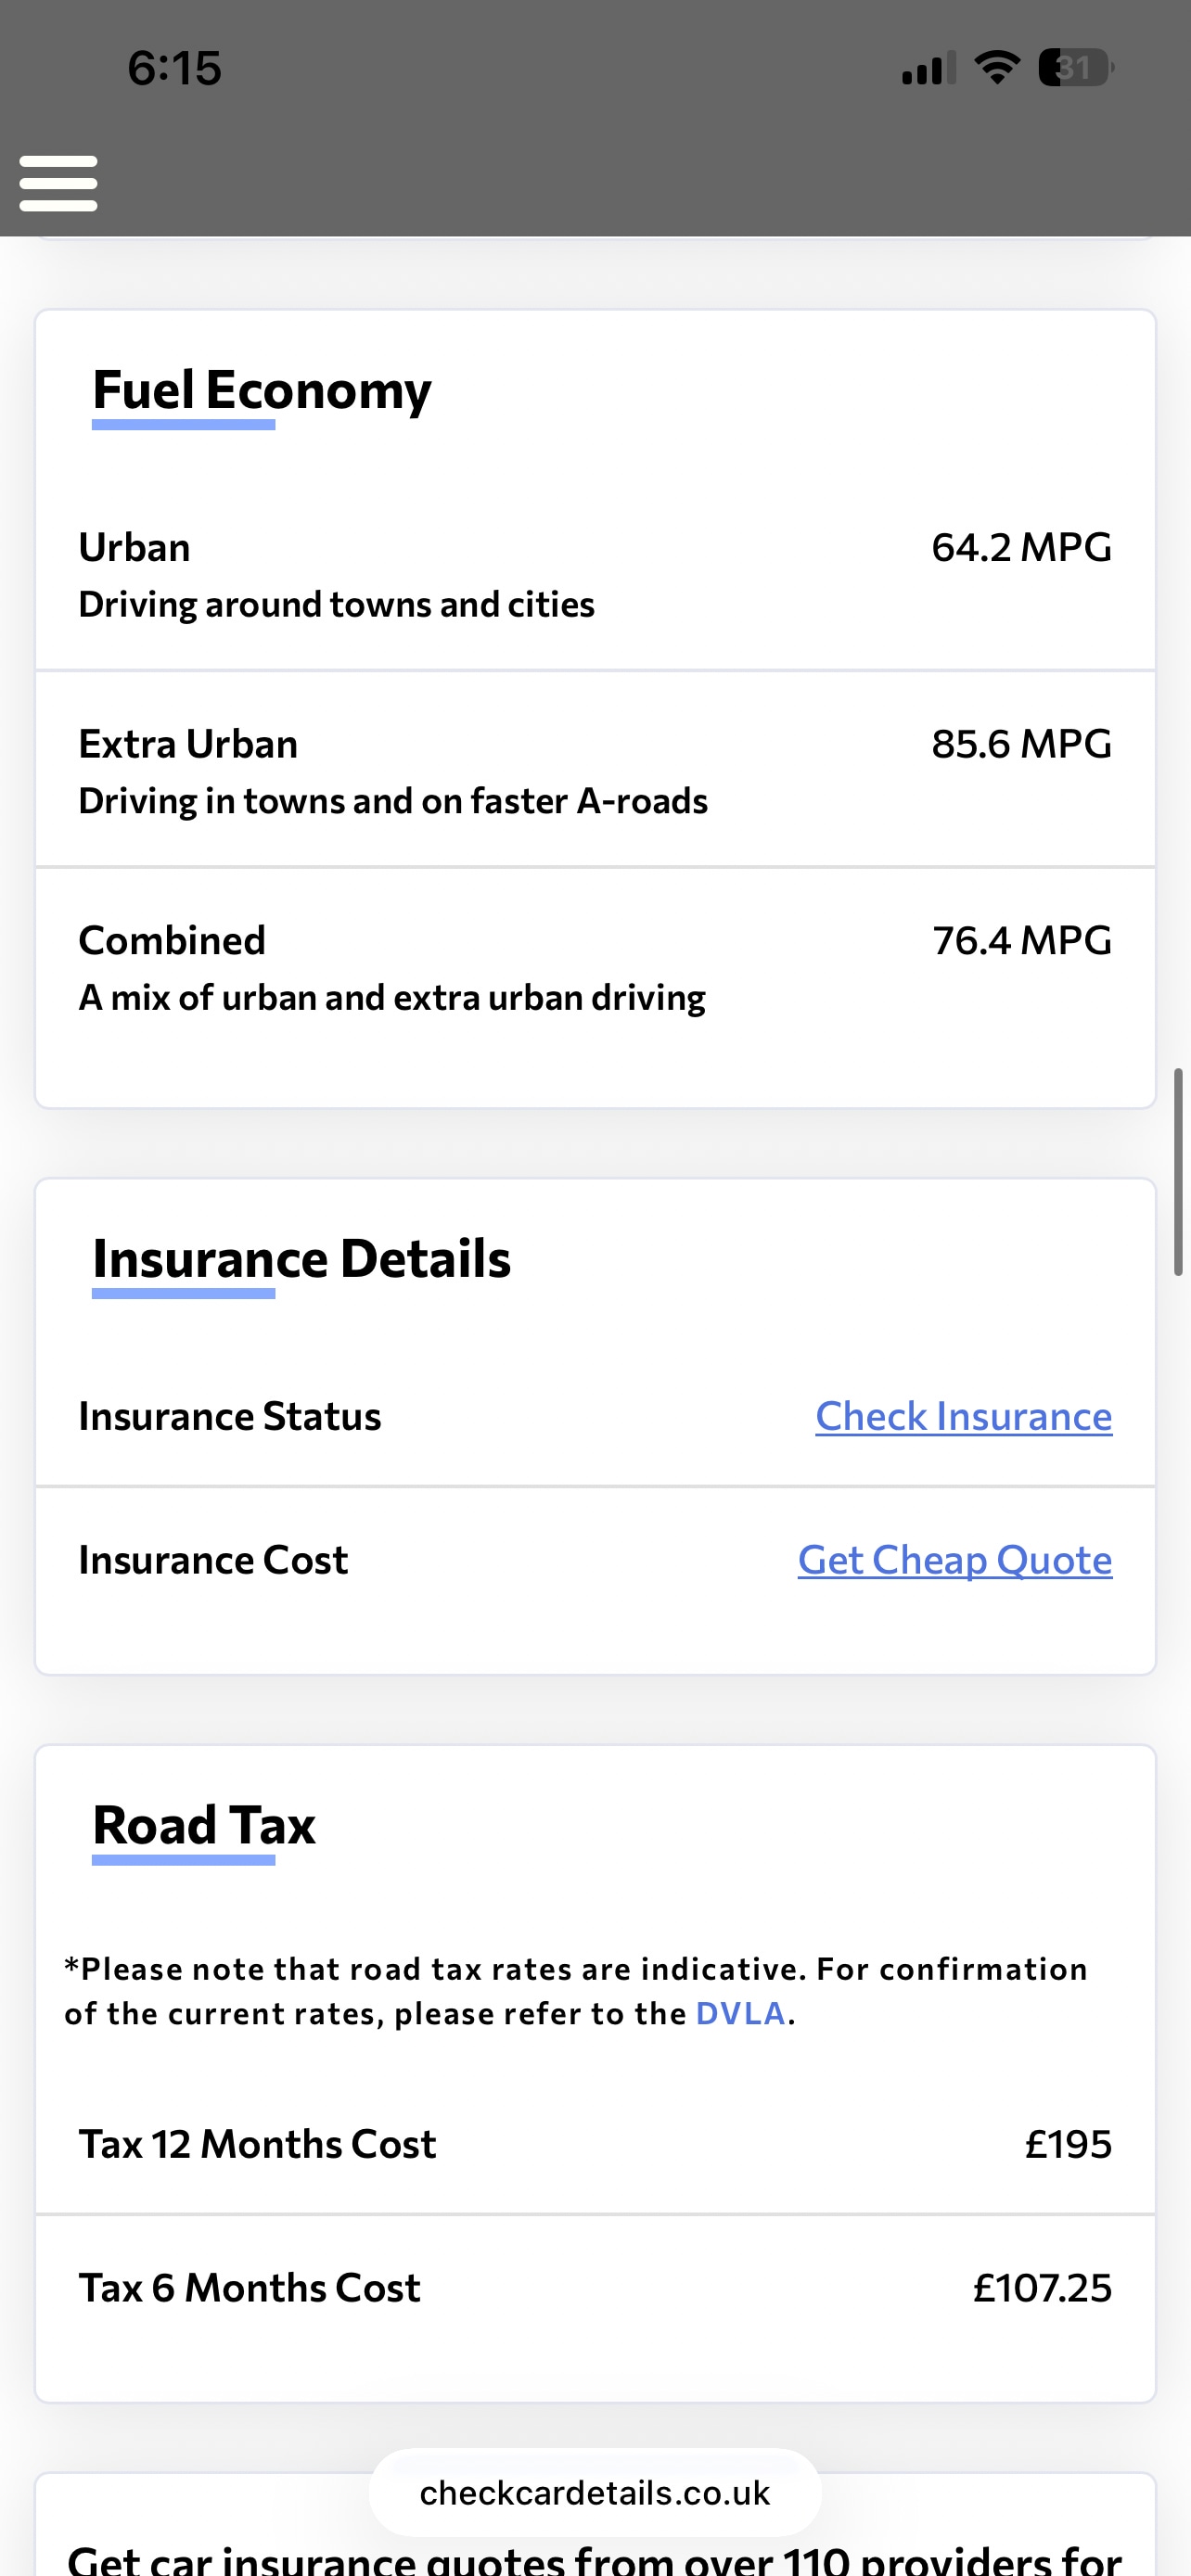Click the page scrollbar thumb

[1178, 1172]
